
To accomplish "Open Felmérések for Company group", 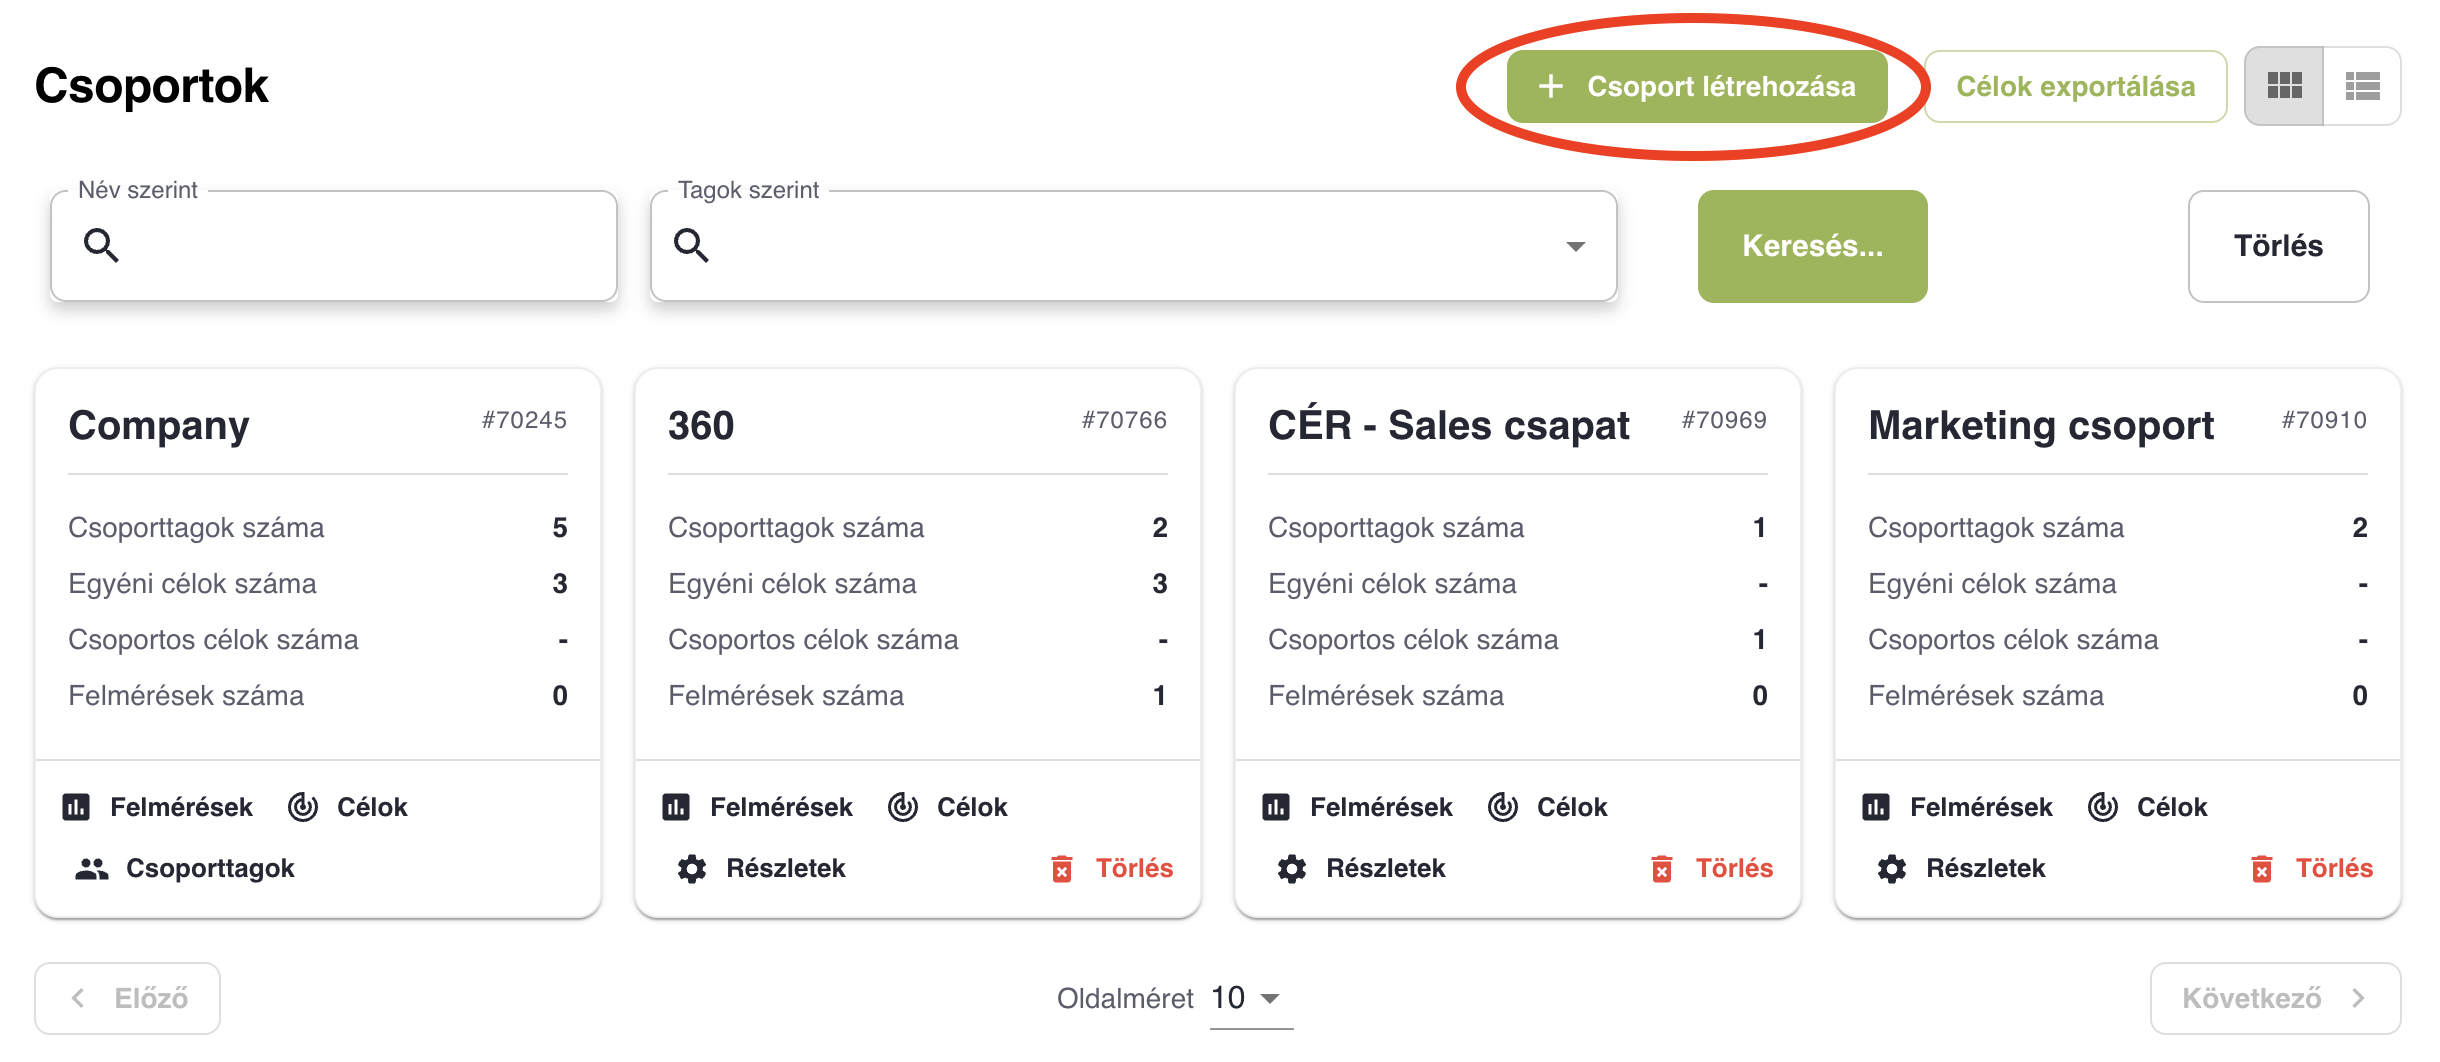I will pyautogui.click(x=158, y=807).
